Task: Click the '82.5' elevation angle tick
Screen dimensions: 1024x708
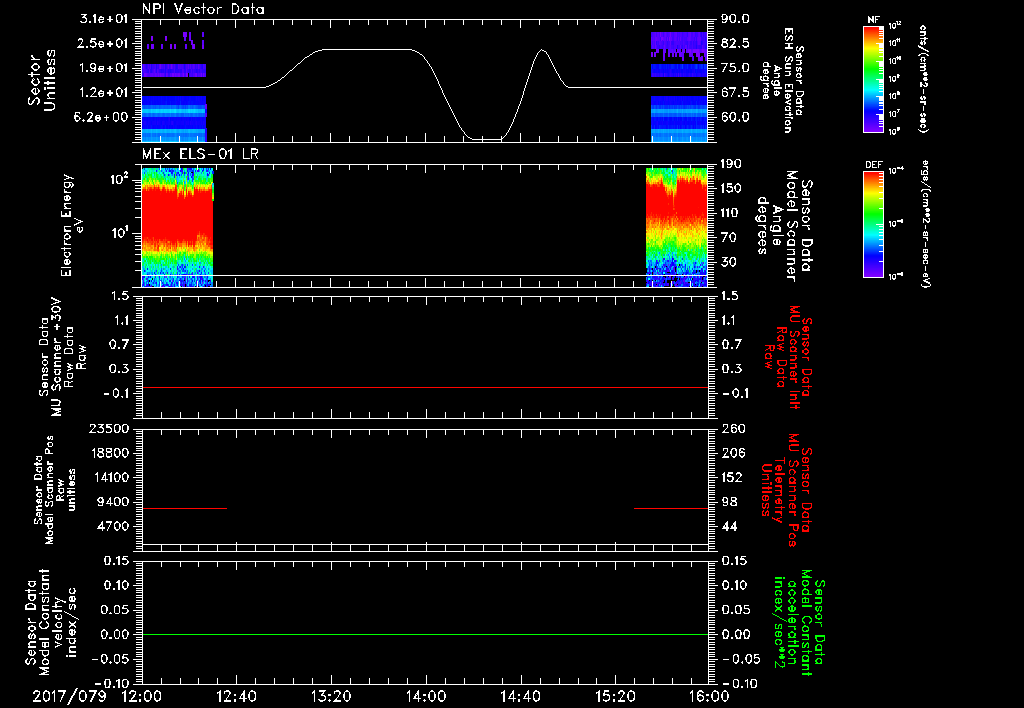Action: (x=735, y=43)
